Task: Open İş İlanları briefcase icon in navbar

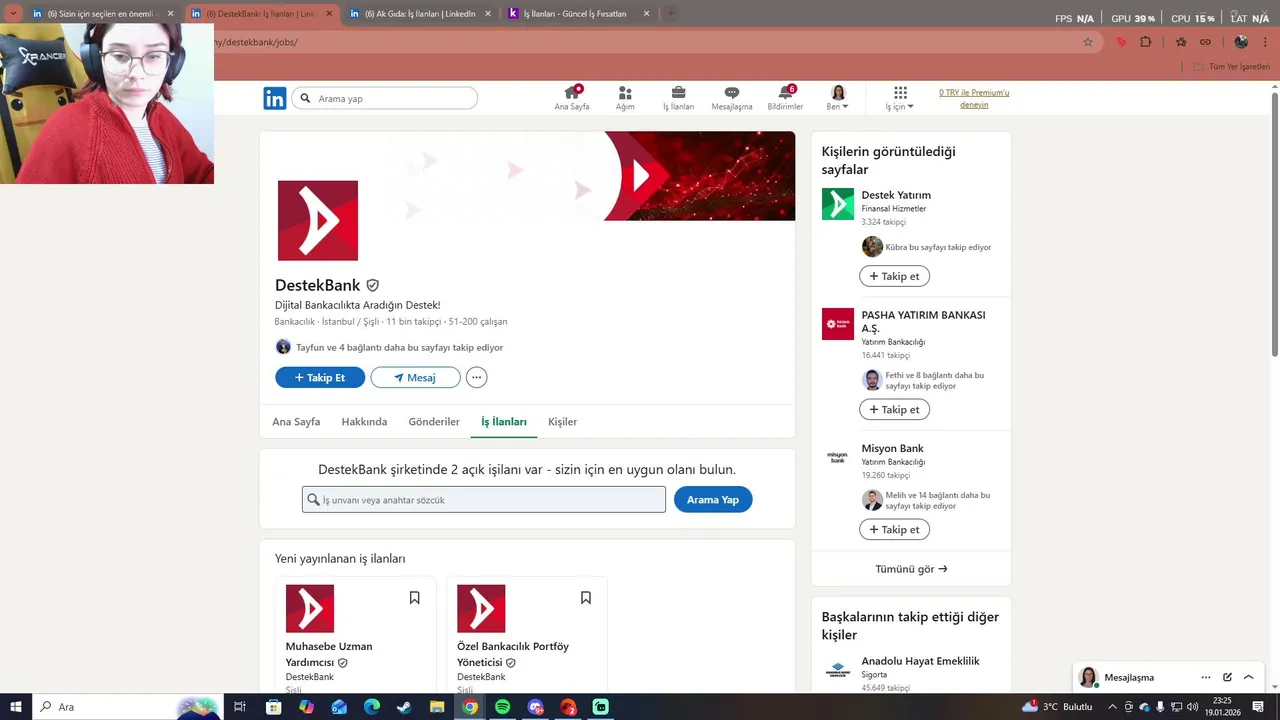Action: (678, 97)
